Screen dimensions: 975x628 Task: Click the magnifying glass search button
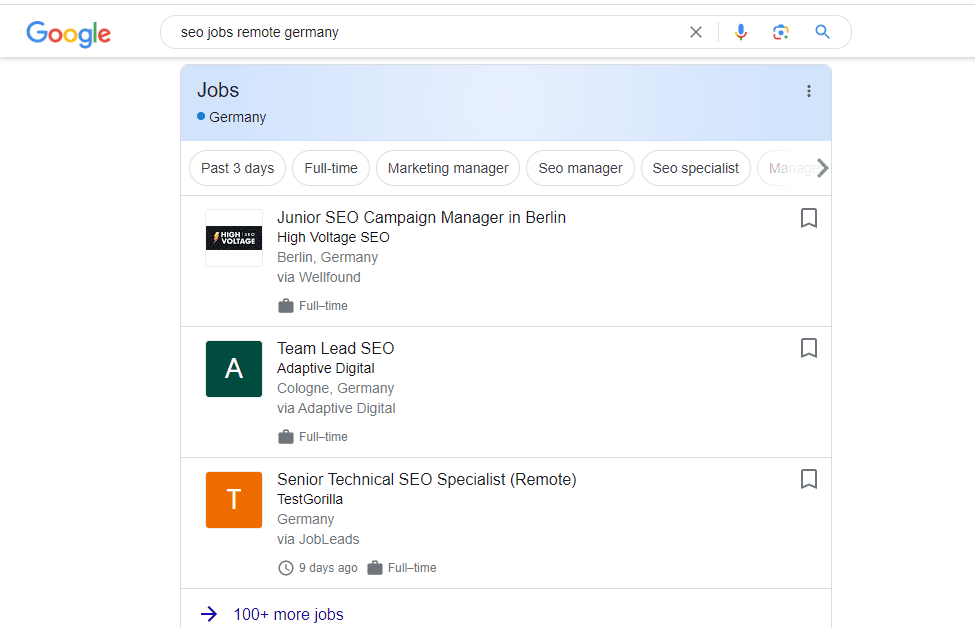point(823,32)
